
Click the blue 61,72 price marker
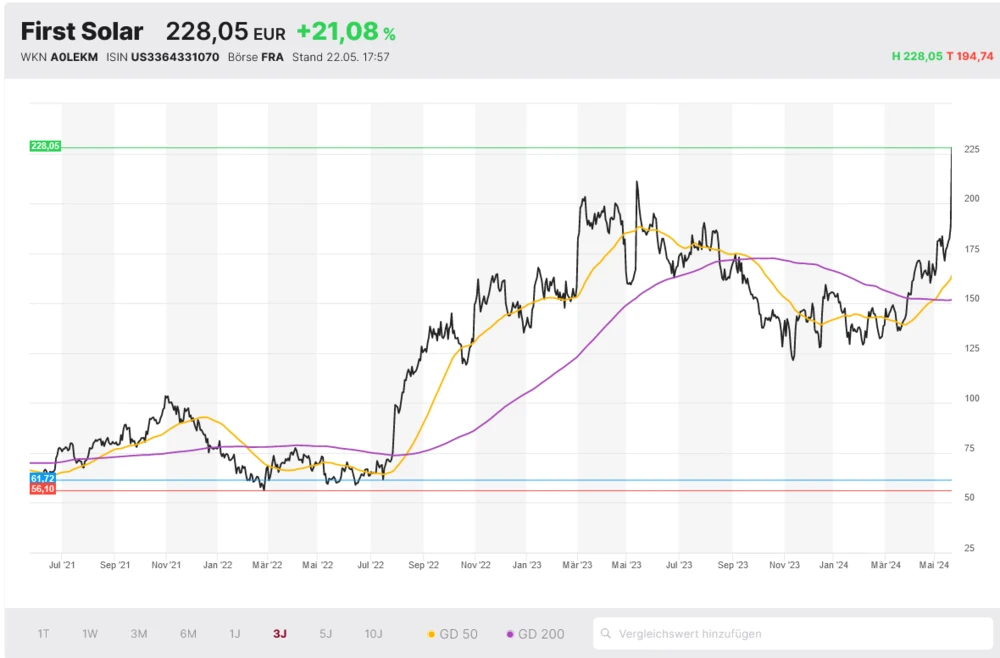[42, 479]
